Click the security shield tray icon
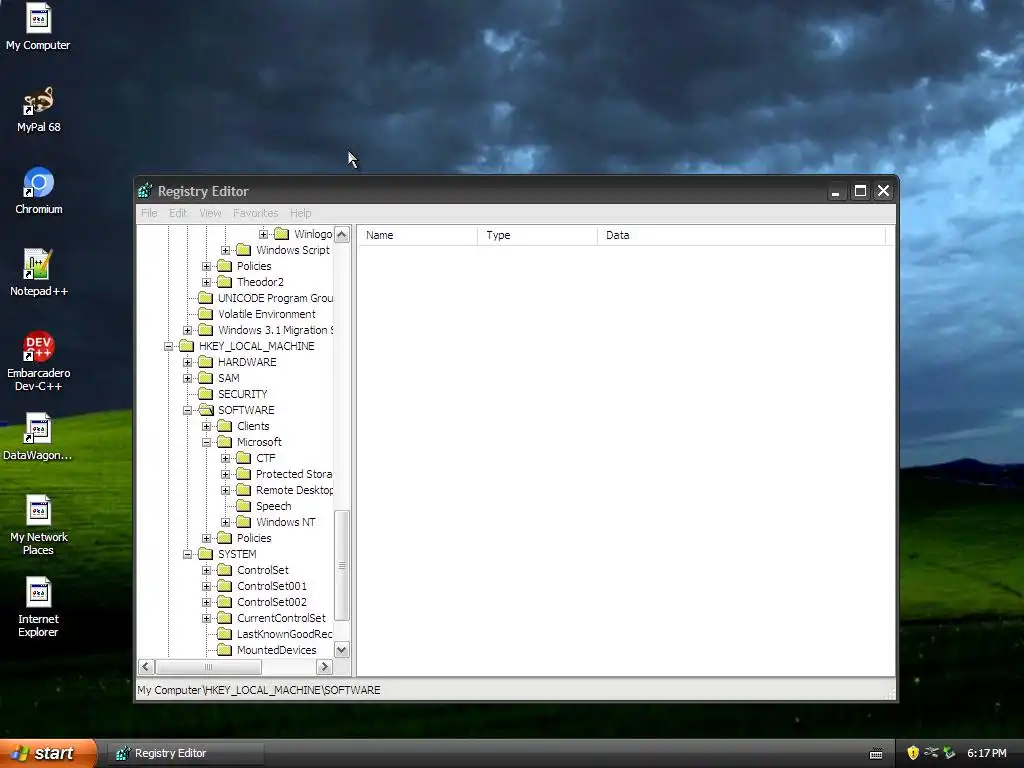1024x768 pixels. (x=913, y=753)
